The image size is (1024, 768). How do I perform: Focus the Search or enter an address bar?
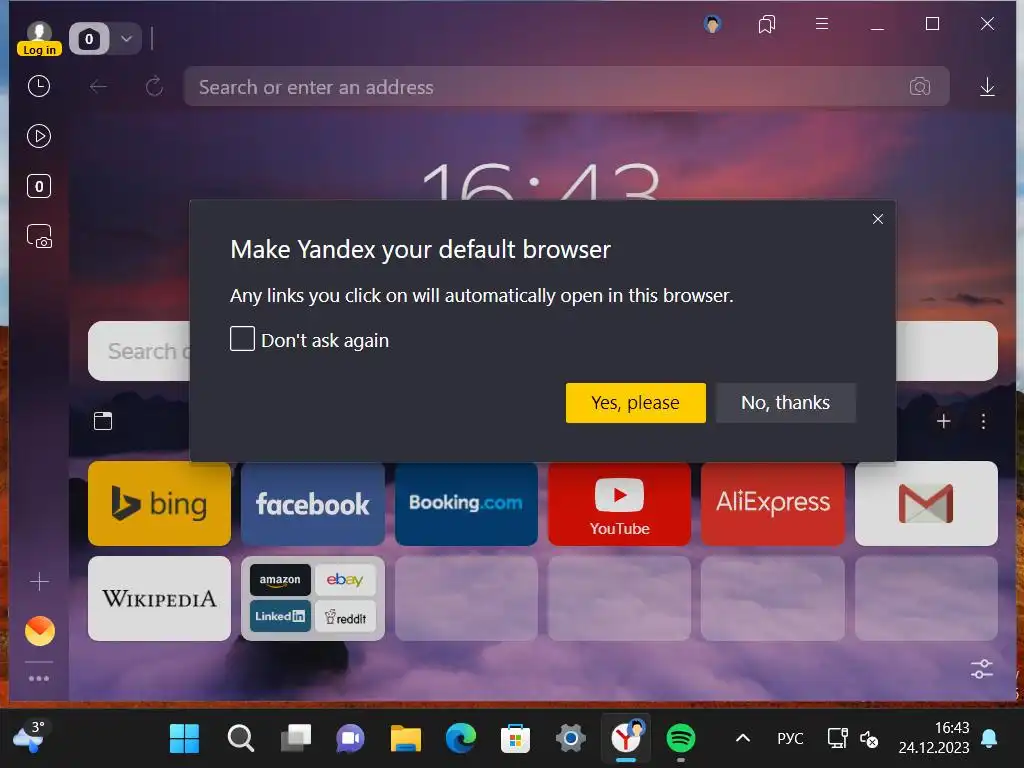coord(566,86)
